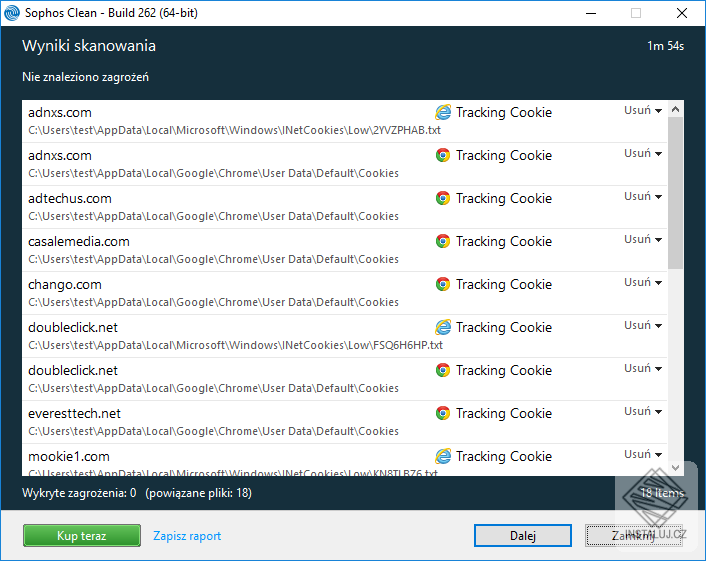This screenshot has height=561, width=706.
Task: Click Tracking Cookie label in everesttech.net row
Action: click(504, 413)
